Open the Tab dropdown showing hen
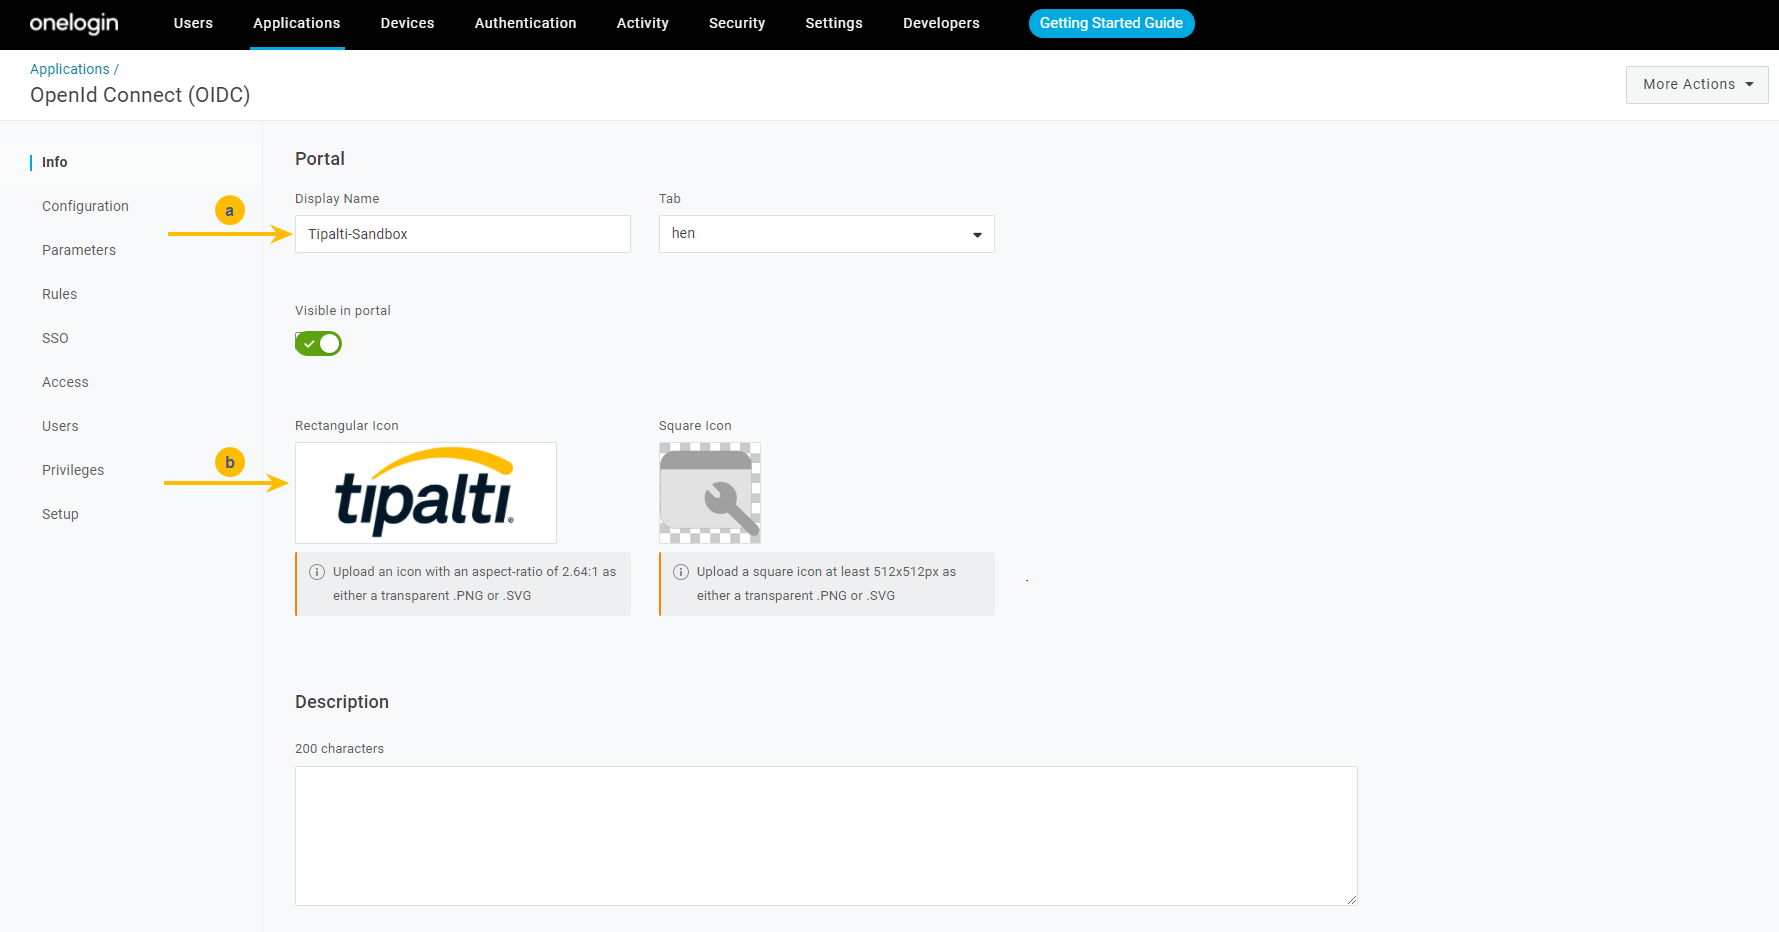The width and height of the screenshot is (1779, 932). [826, 234]
